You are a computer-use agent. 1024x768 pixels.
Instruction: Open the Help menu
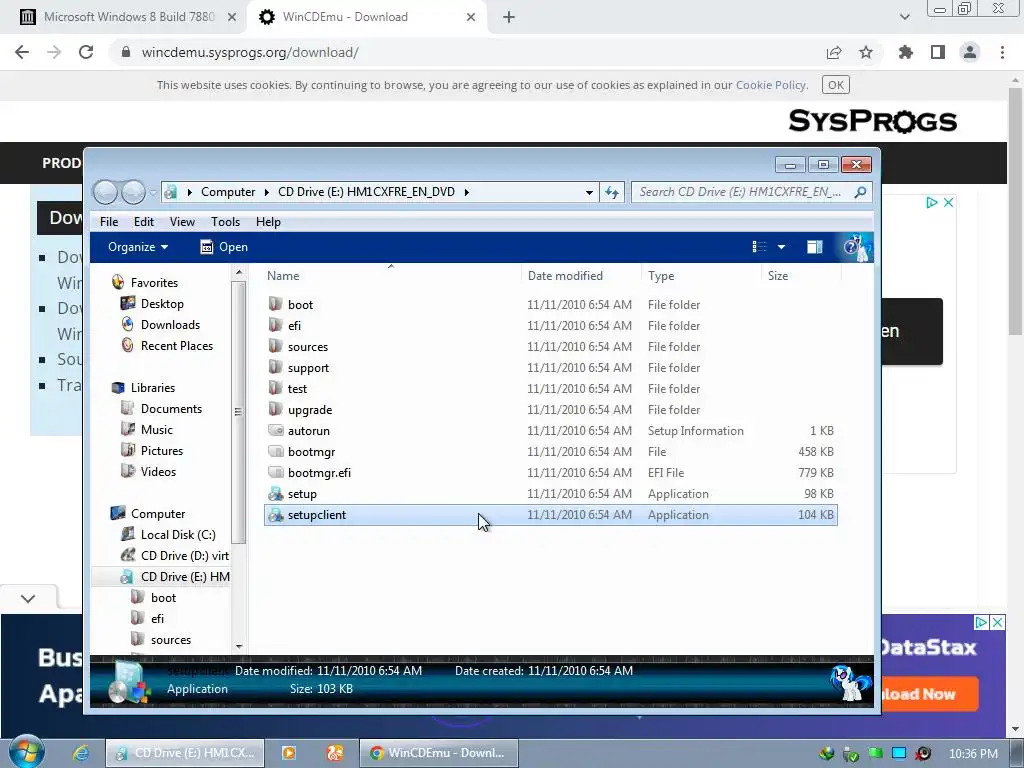[x=268, y=222]
